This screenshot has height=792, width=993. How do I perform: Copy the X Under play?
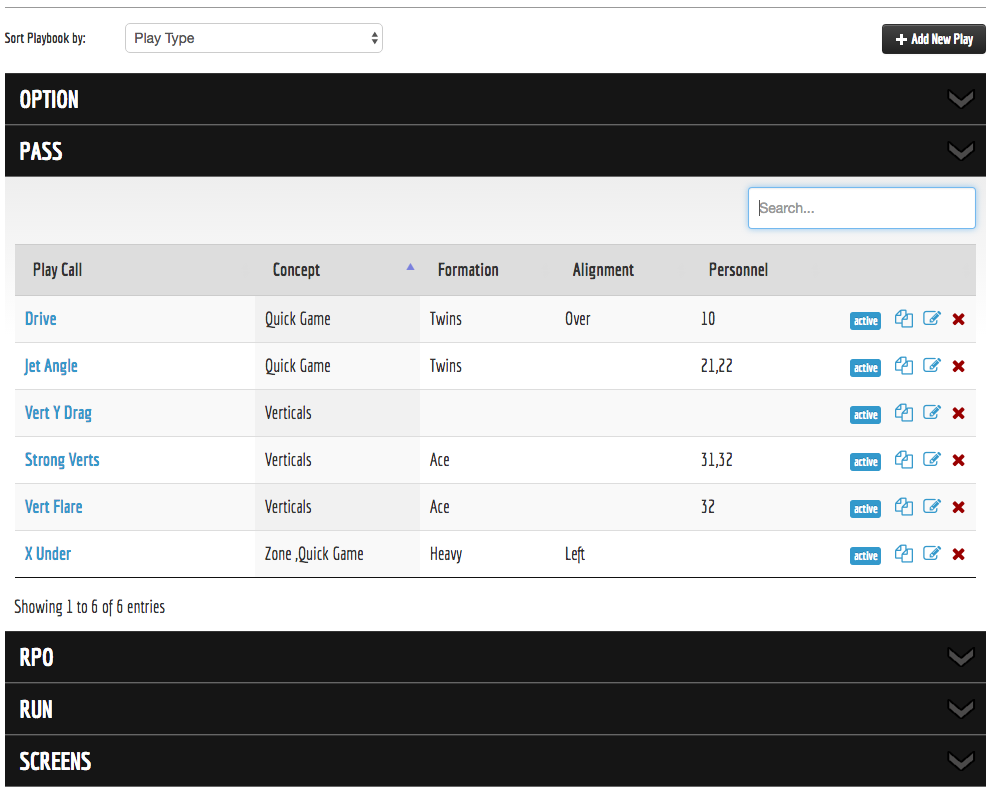tap(904, 554)
